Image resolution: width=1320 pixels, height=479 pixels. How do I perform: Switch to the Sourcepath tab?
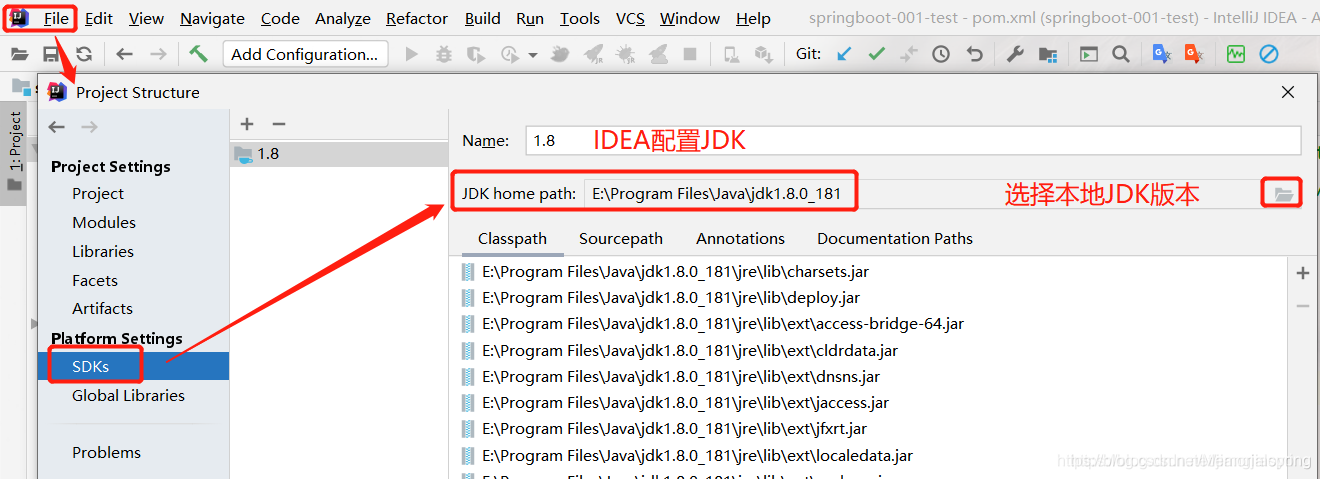[x=621, y=238]
